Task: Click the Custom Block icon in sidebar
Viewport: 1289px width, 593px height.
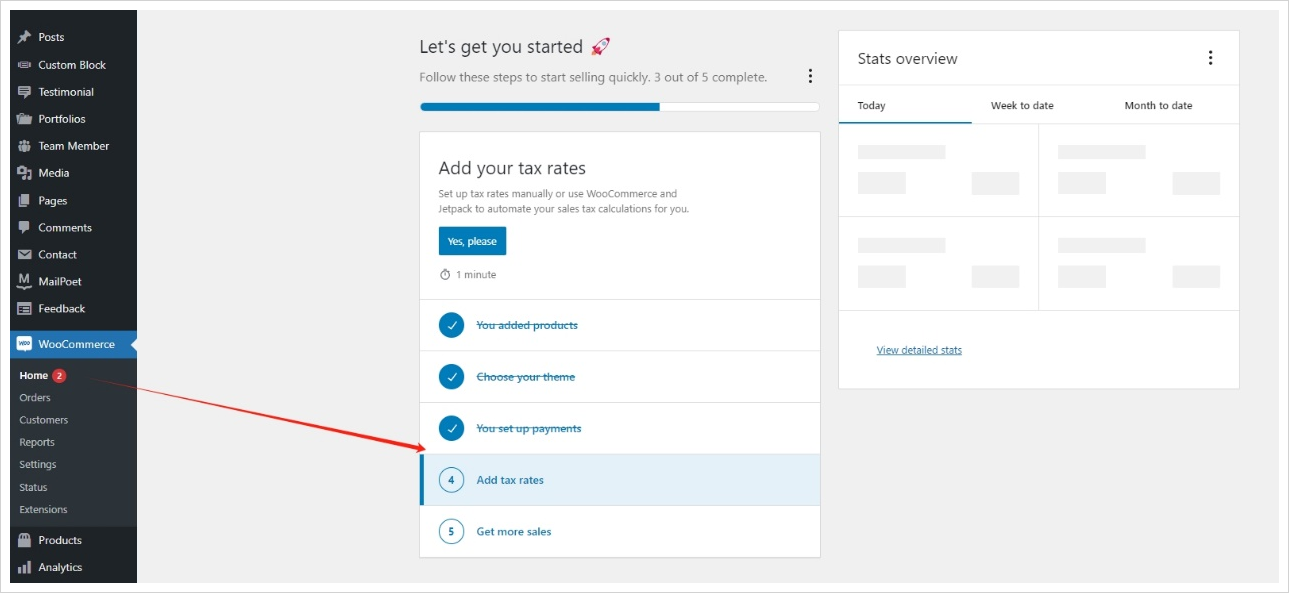Action: [x=25, y=65]
